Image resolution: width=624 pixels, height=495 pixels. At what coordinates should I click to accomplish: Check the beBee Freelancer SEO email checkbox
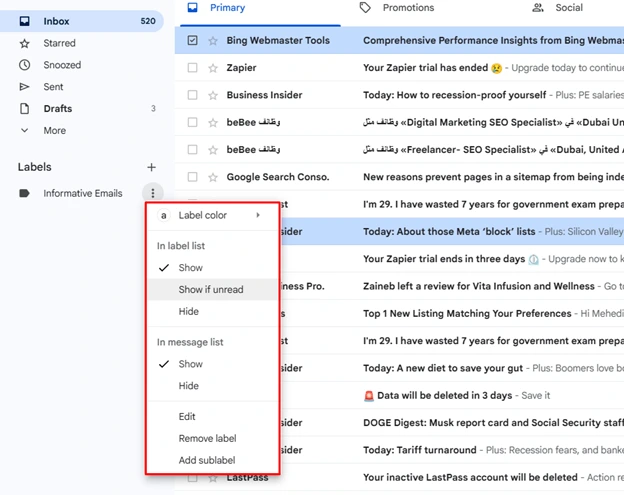point(193,150)
